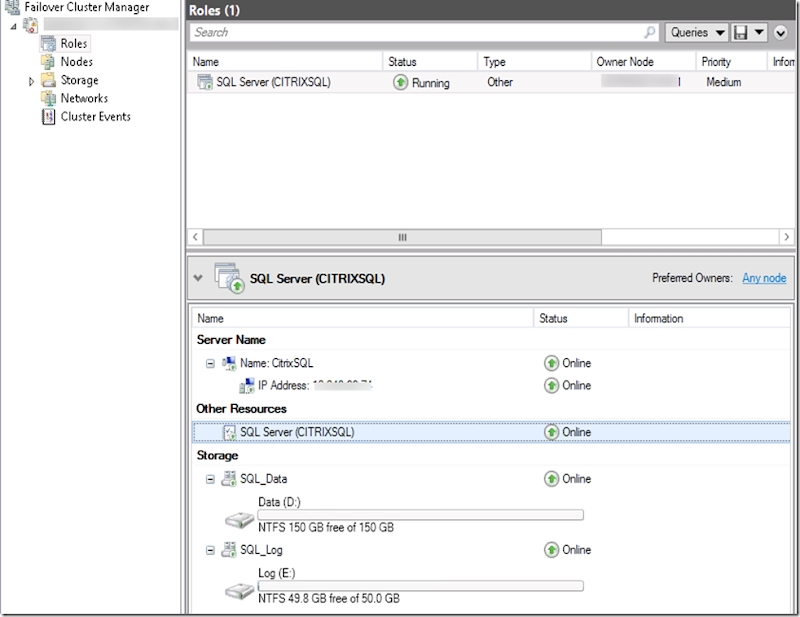Click the Storage folder icon
This screenshot has height=617, width=800.
pyautogui.click(x=48, y=80)
